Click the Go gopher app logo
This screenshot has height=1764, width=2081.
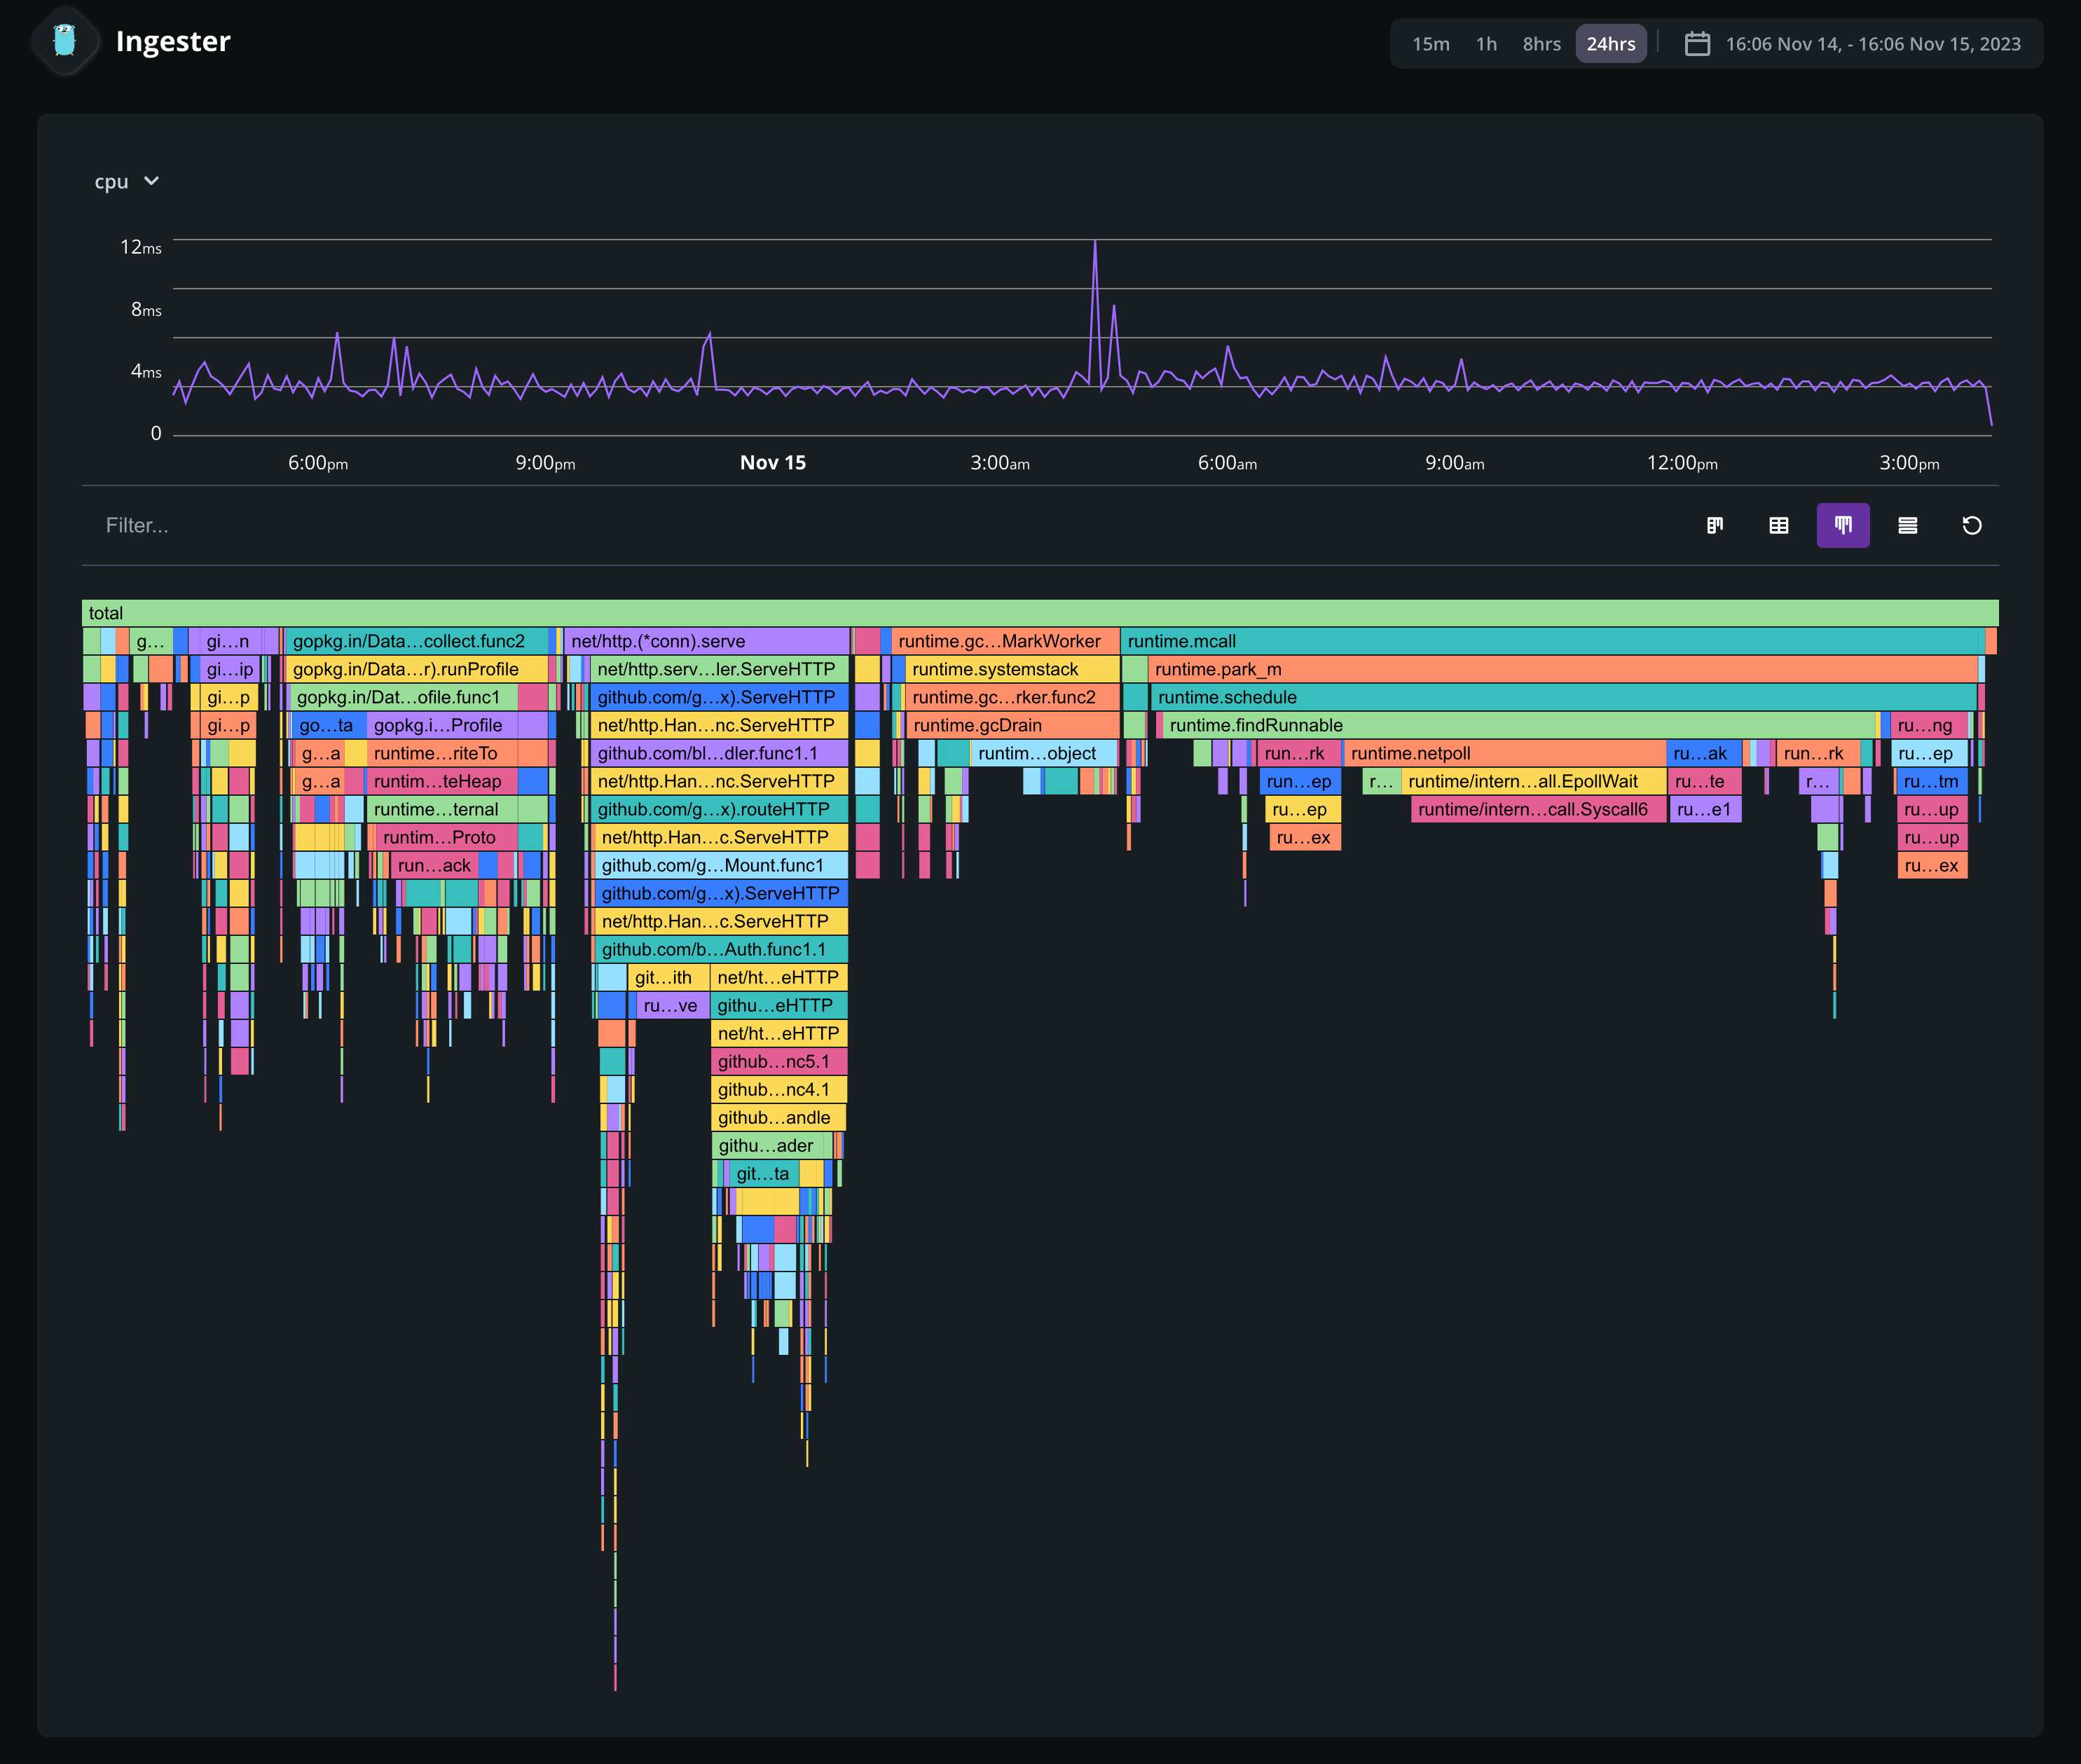[65, 41]
